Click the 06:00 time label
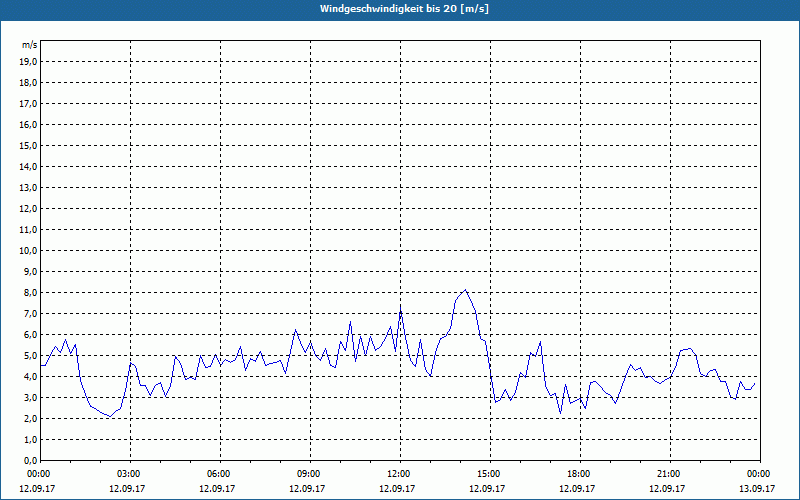 click(220, 474)
